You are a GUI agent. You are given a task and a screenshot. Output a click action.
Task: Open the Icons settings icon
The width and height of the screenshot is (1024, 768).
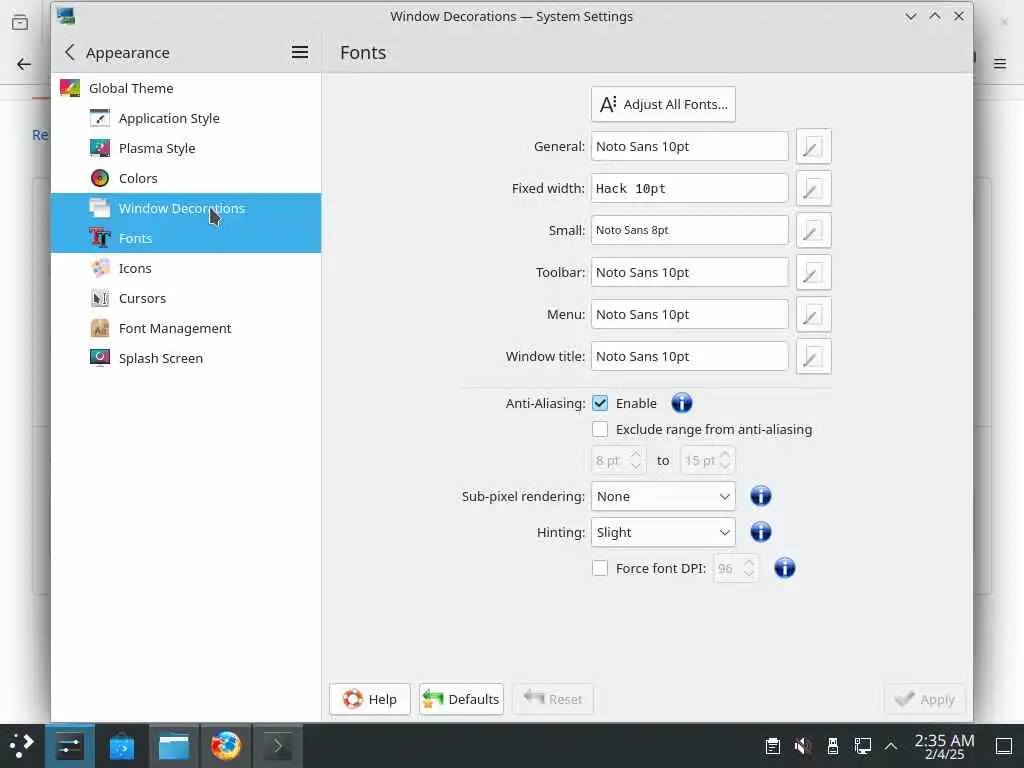(x=99, y=268)
